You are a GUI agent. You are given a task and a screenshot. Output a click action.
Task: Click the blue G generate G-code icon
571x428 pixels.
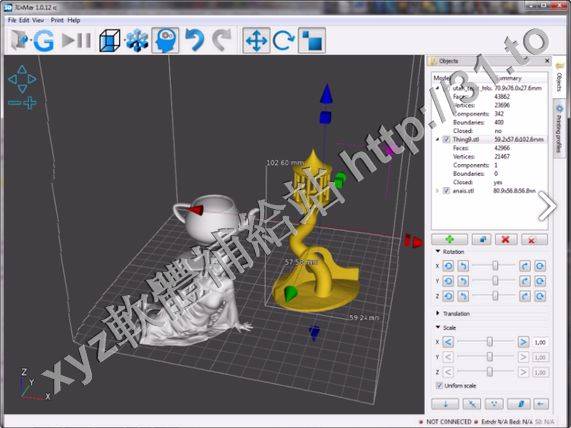coord(44,41)
